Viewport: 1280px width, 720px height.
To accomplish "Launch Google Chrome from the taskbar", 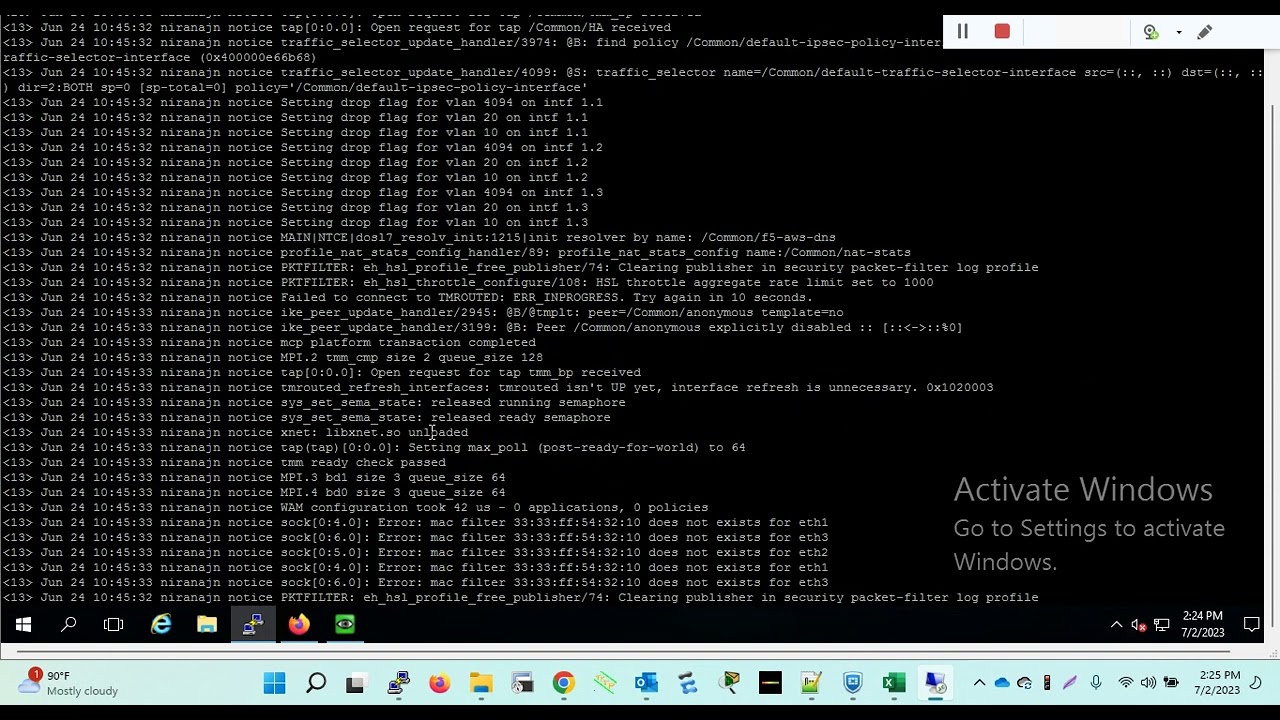I will point(564,684).
